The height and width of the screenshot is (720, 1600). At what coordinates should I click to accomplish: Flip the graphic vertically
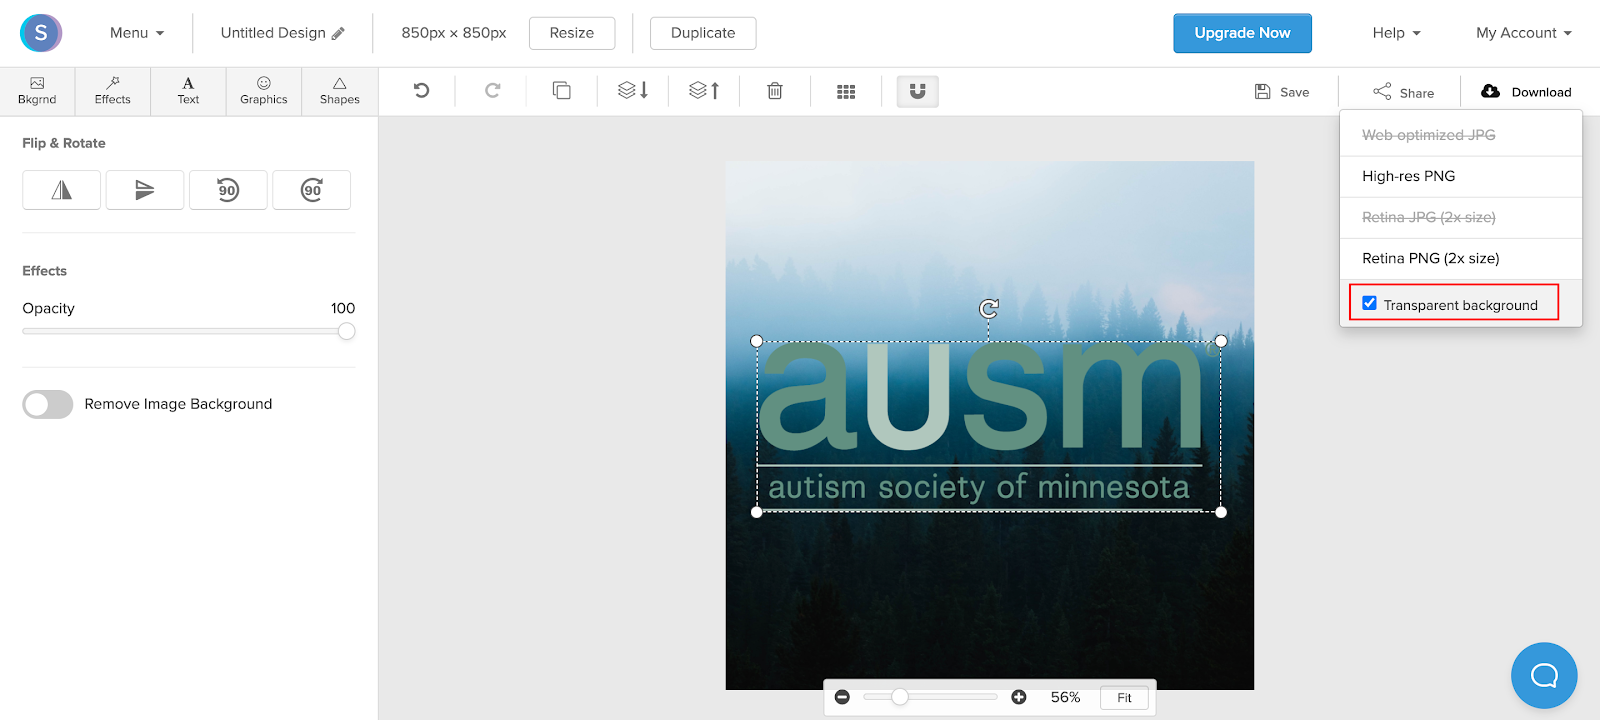pos(145,190)
